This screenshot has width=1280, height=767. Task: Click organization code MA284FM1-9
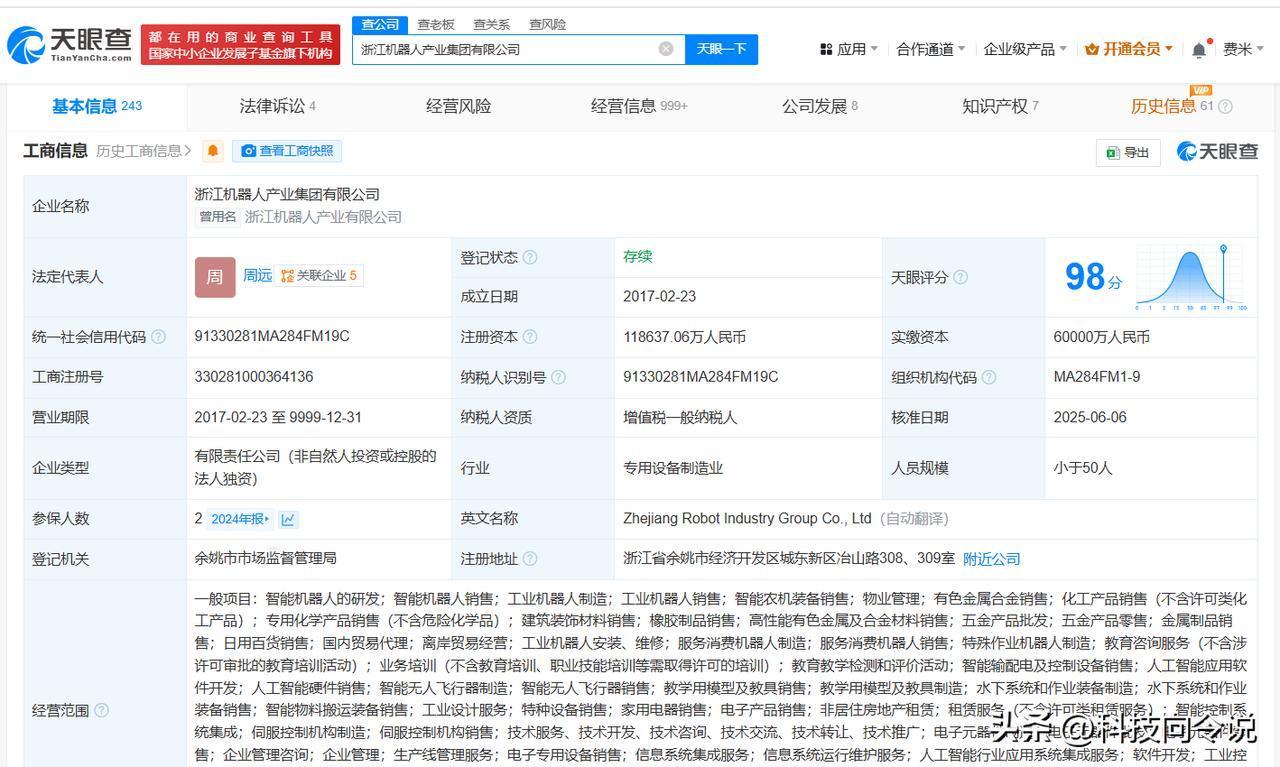(x=1097, y=377)
